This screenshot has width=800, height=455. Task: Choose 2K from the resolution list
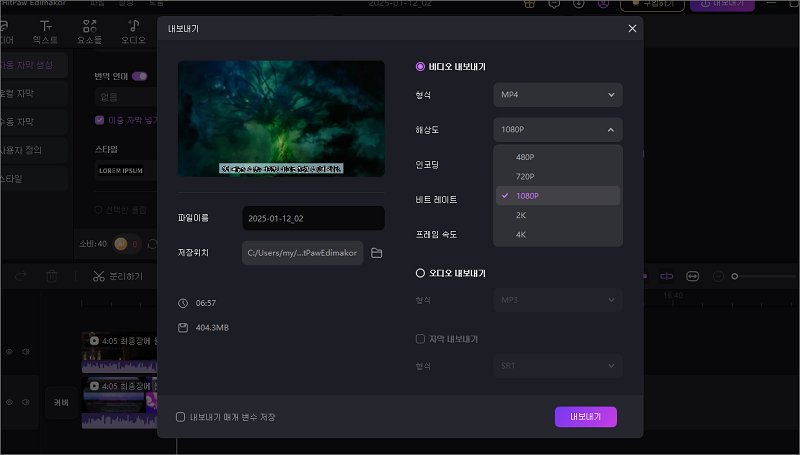click(558, 215)
